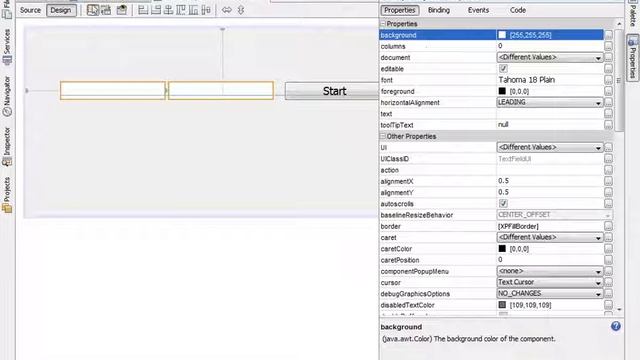Select the Start button in the form
This screenshot has height=360, width=640.
point(332,91)
